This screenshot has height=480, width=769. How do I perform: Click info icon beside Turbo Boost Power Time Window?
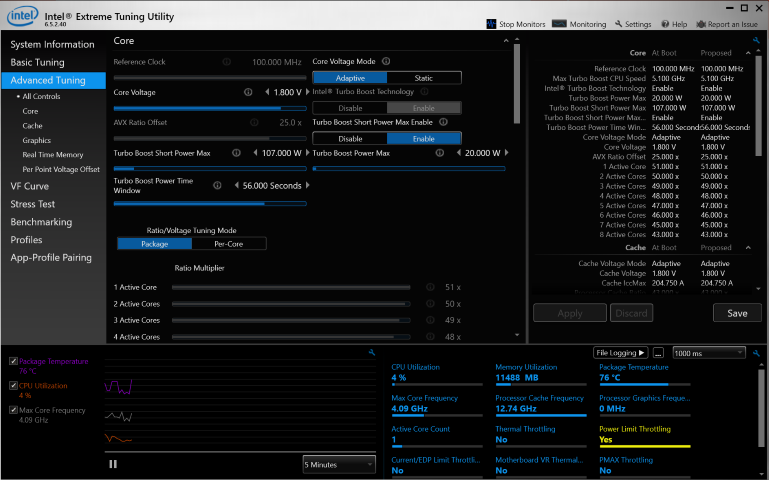tap(215, 185)
